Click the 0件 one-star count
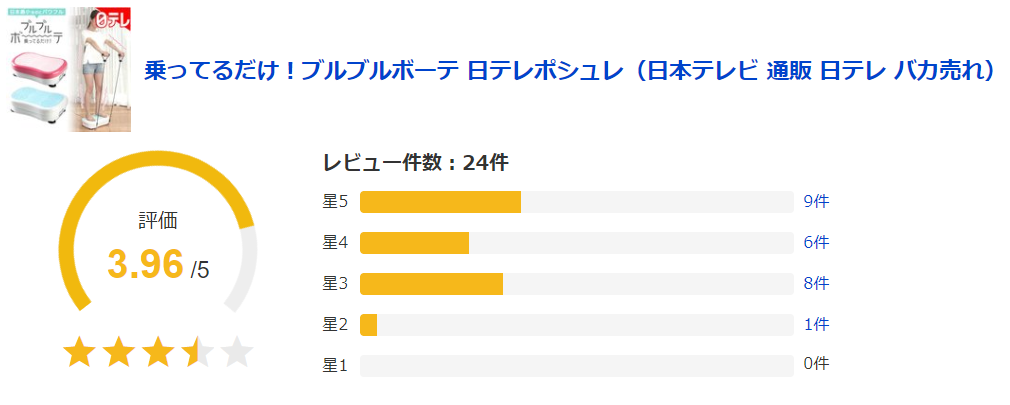The image size is (1010, 405). [816, 364]
